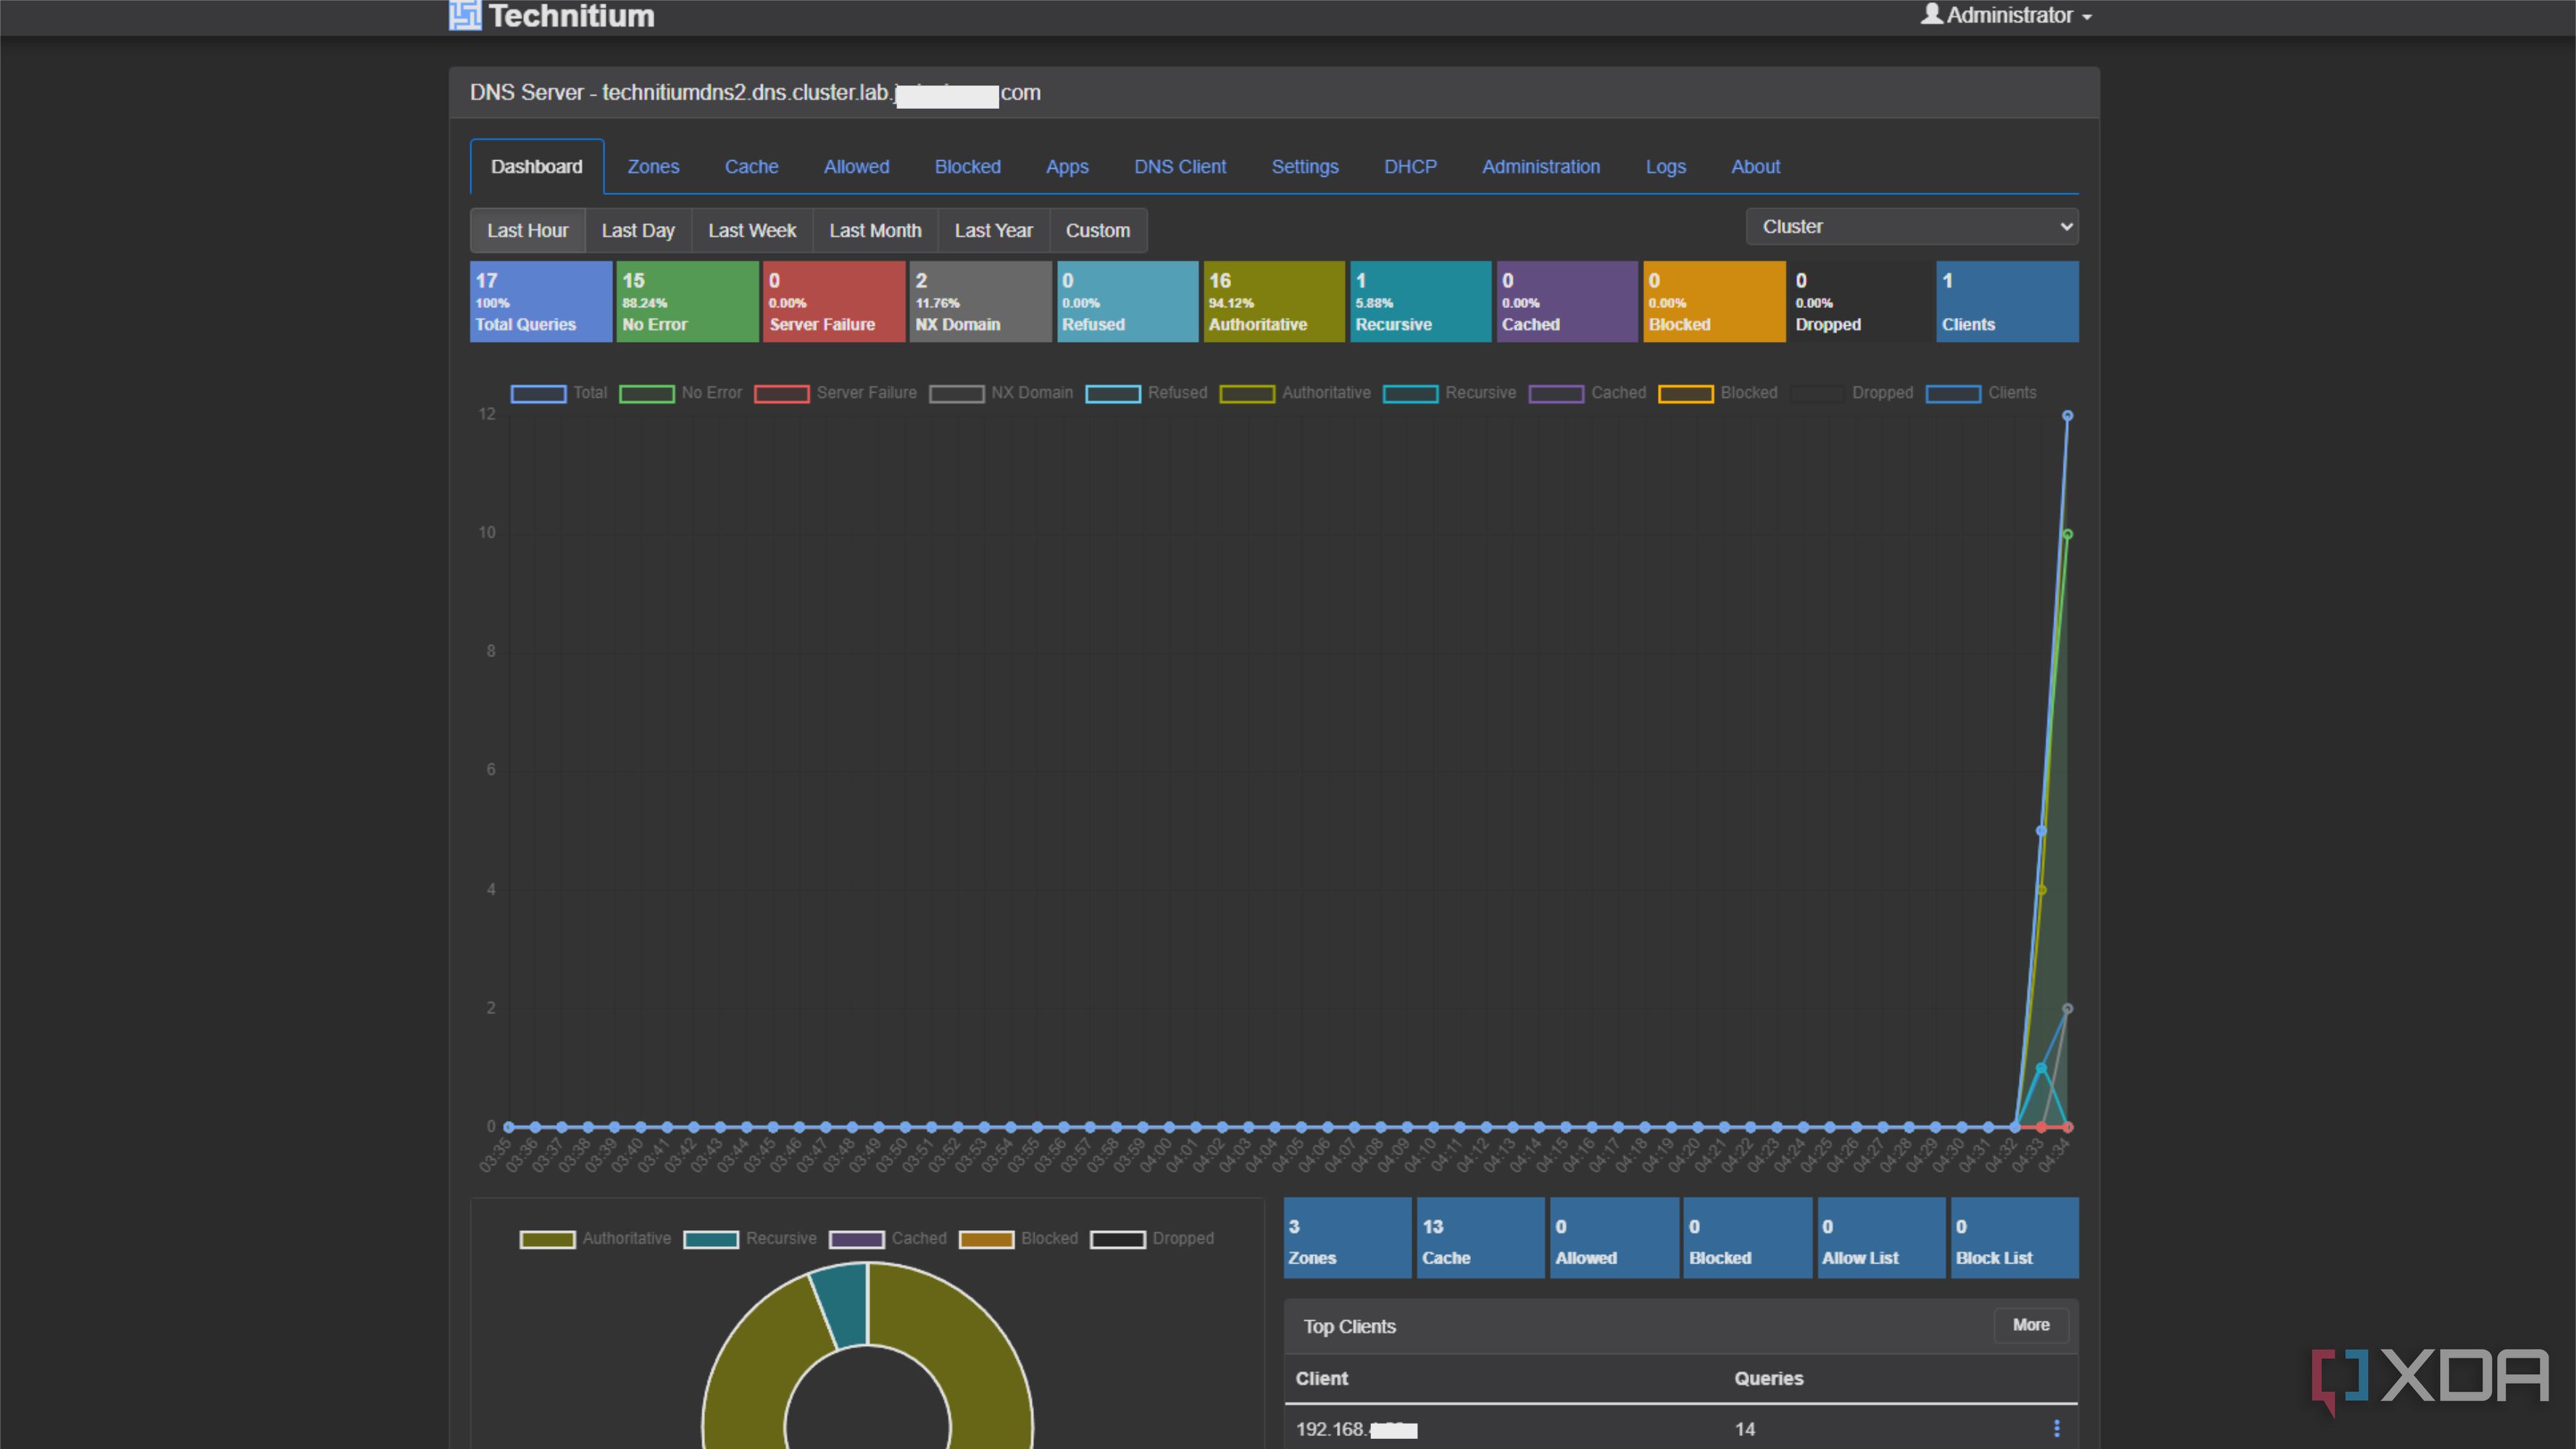Toggle NX Domain series in chart legend
The width and height of the screenshot is (2576, 1449).
(1001, 393)
